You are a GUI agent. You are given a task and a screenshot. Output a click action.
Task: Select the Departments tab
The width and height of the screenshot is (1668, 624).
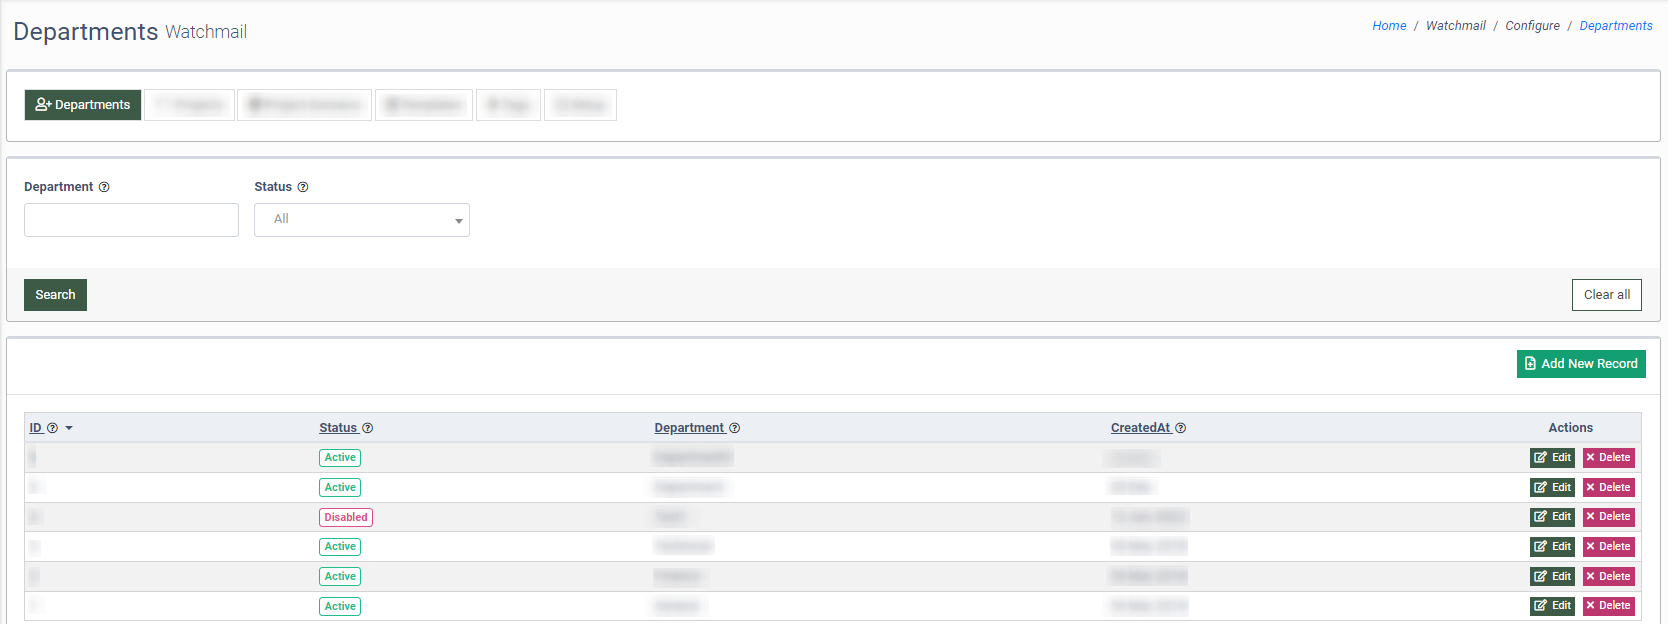point(83,105)
